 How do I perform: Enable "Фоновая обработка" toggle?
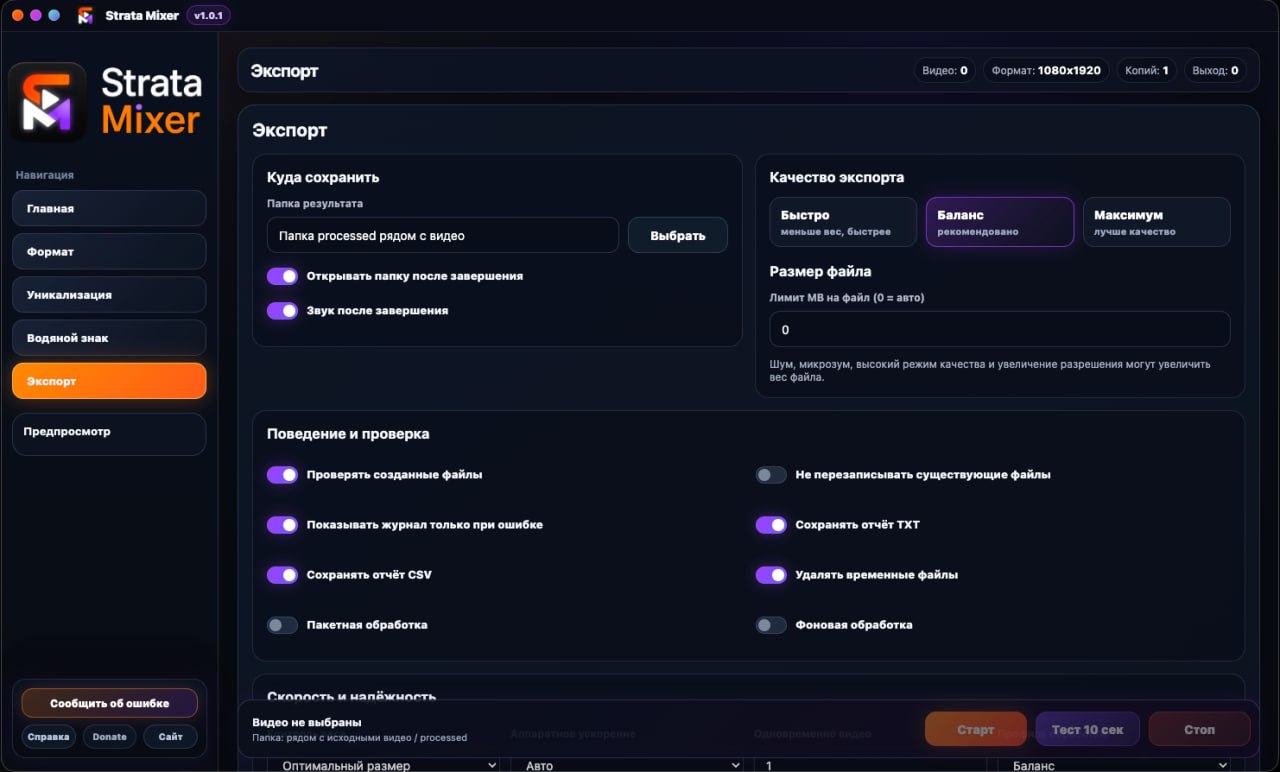click(x=771, y=625)
